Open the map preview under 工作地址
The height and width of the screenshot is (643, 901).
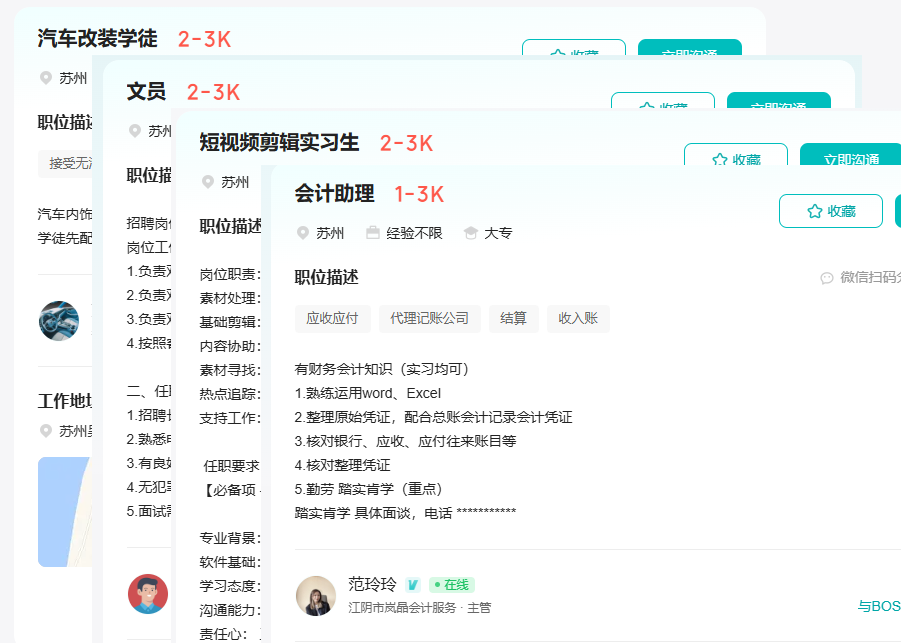point(64,511)
